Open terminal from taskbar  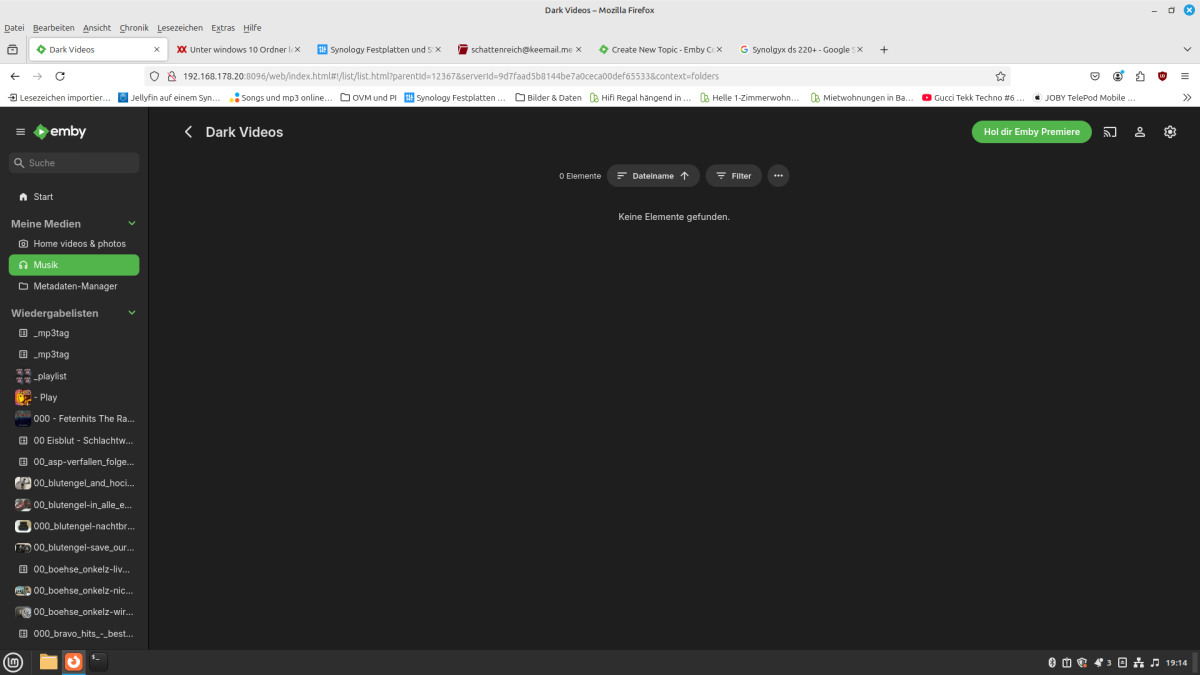click(x=98, y=661)
